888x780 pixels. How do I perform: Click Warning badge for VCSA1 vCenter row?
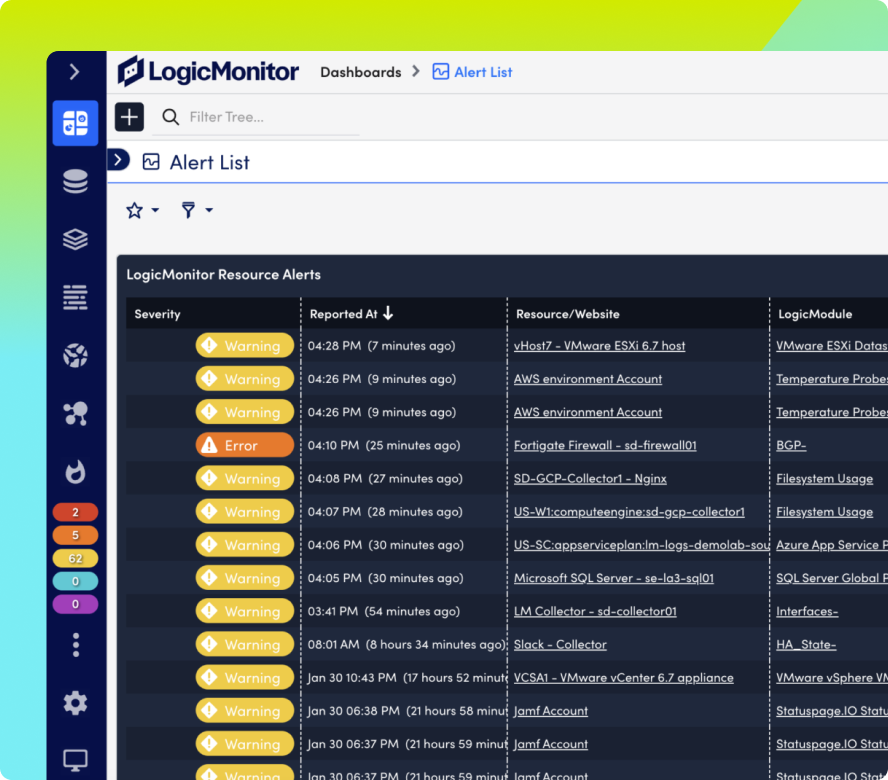pos(245,677)
